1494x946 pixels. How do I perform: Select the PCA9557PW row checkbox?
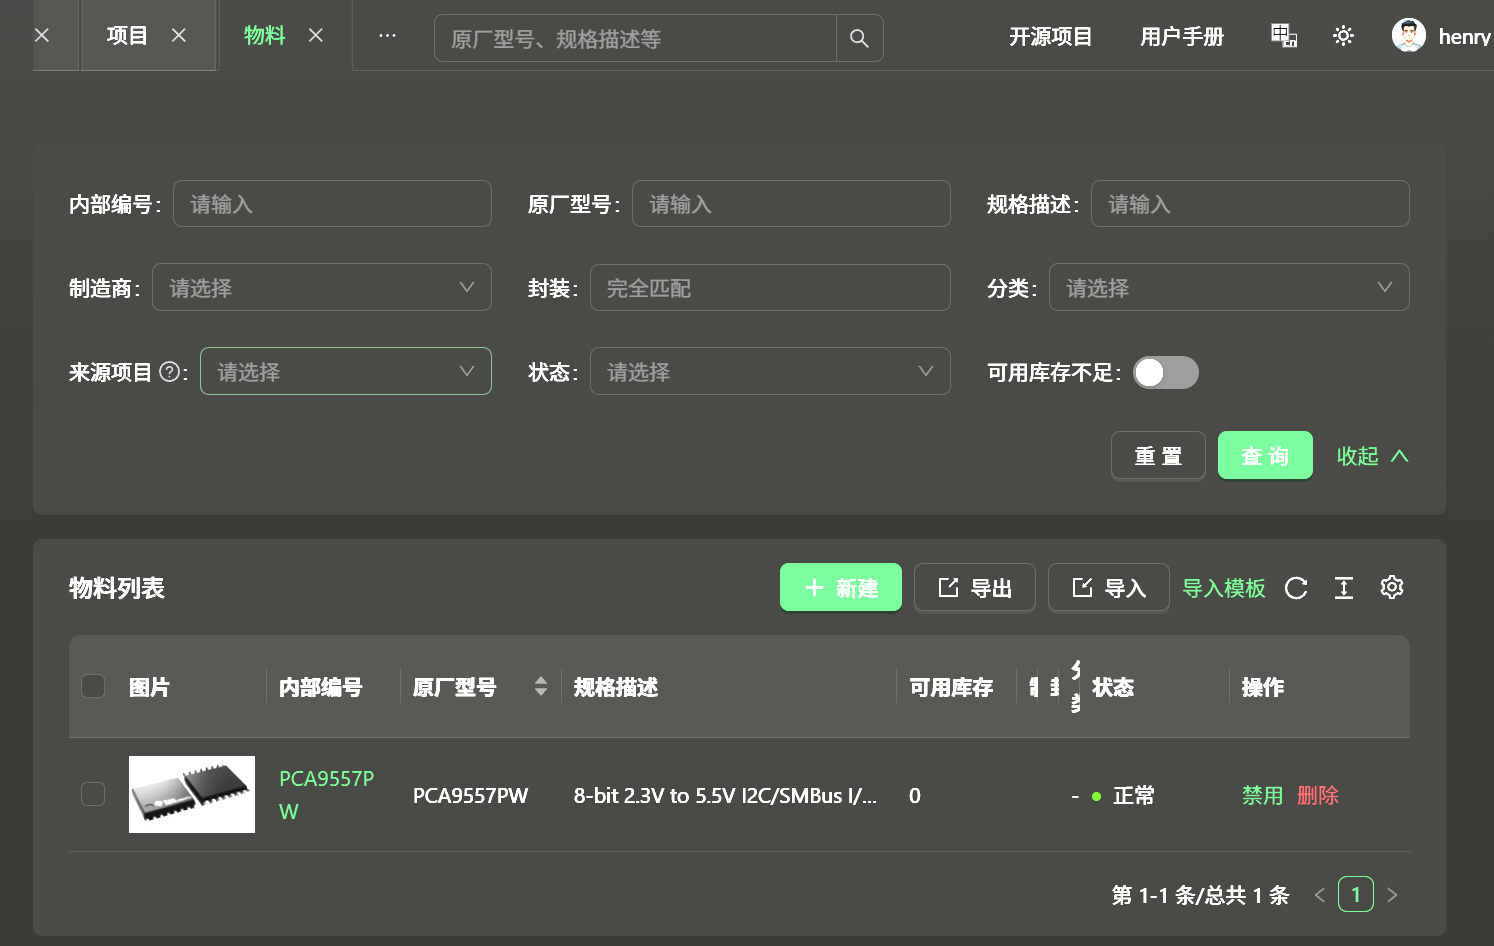click(x=93, y=794)
